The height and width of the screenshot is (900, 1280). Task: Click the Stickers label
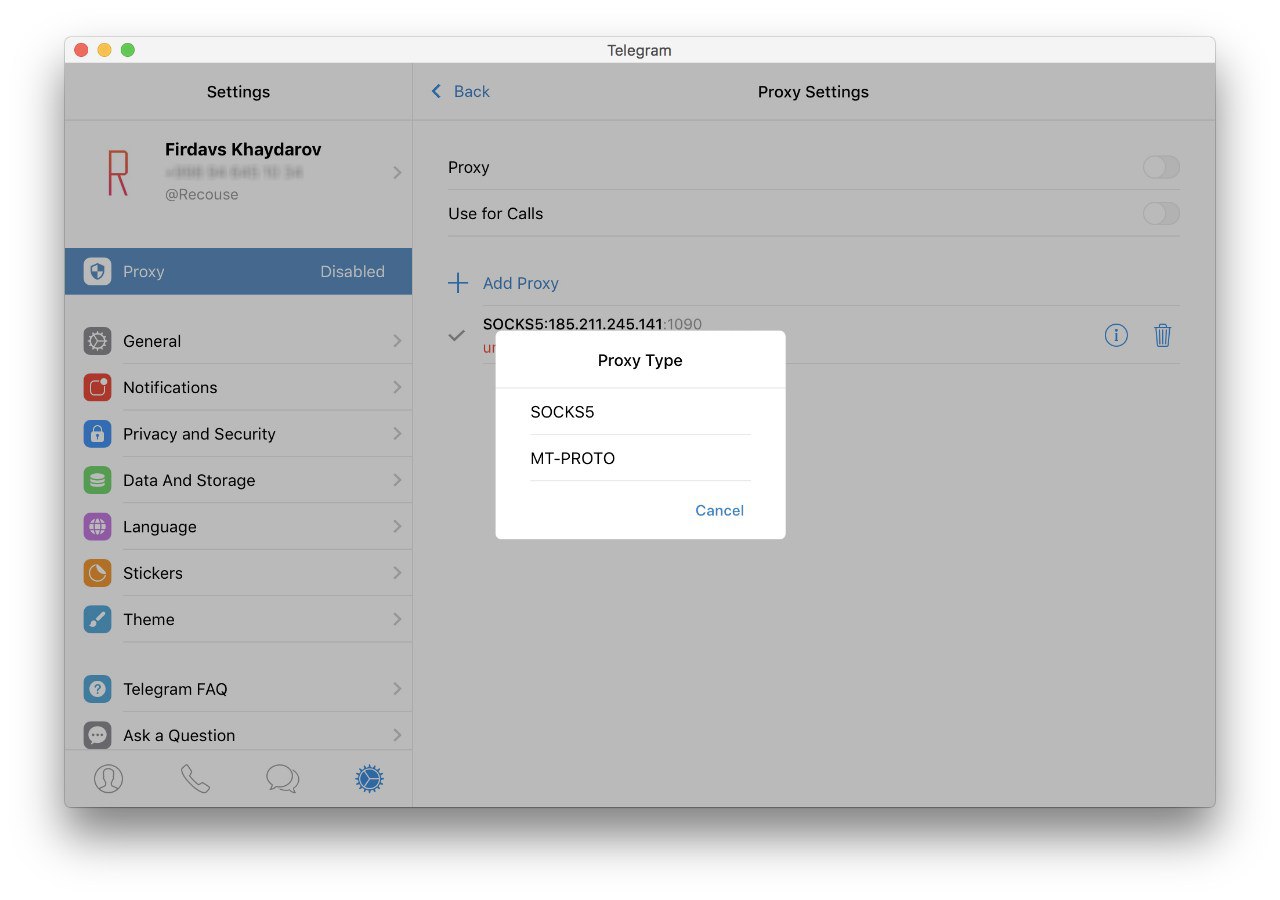pos(153,573)
